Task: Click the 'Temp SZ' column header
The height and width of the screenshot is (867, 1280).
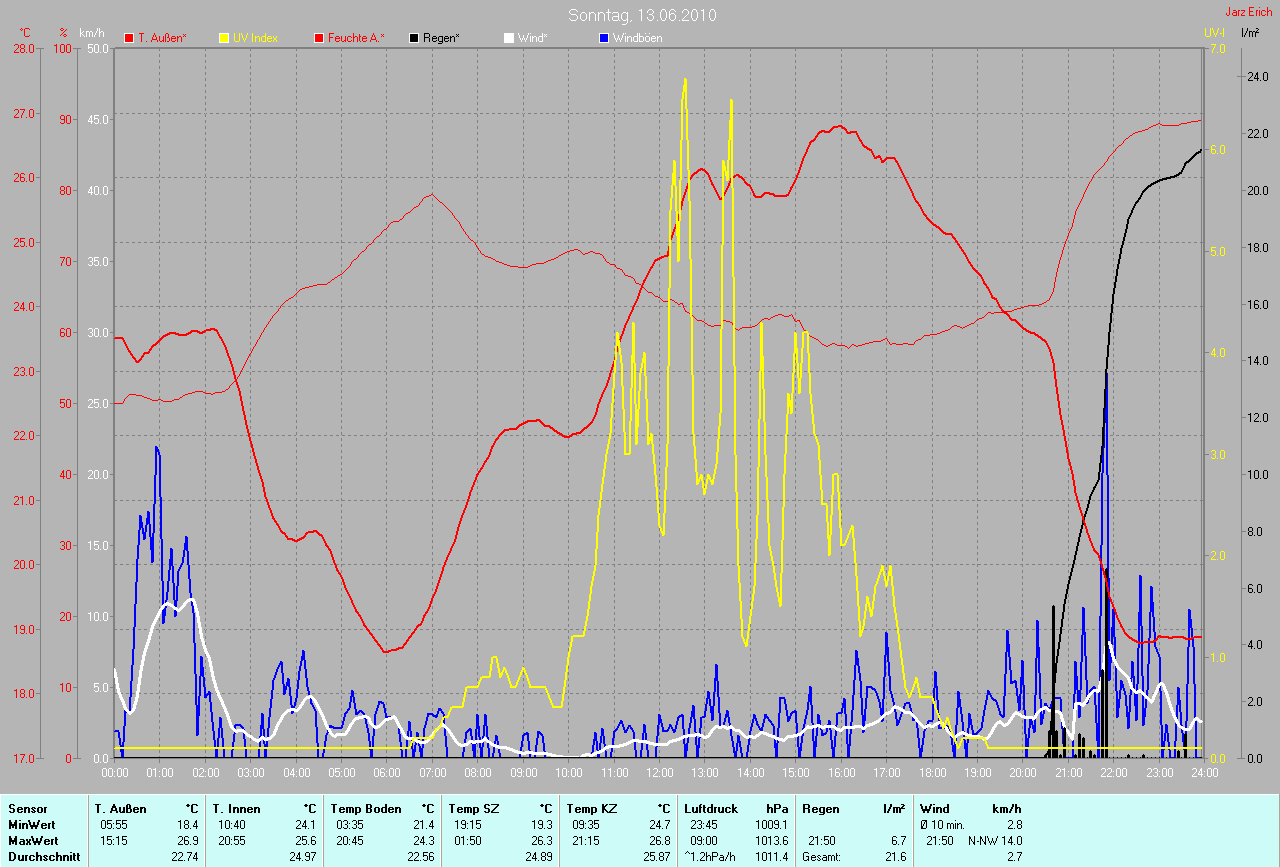Action: tap(474, 808)
